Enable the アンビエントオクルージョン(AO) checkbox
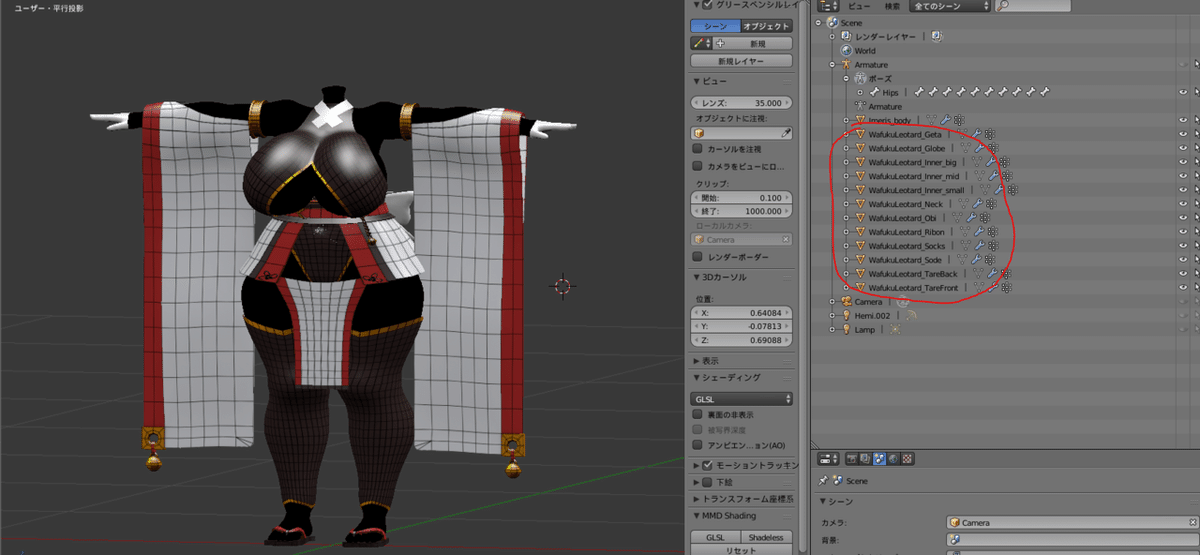1200x555 pixels. [x=698, y=444]
